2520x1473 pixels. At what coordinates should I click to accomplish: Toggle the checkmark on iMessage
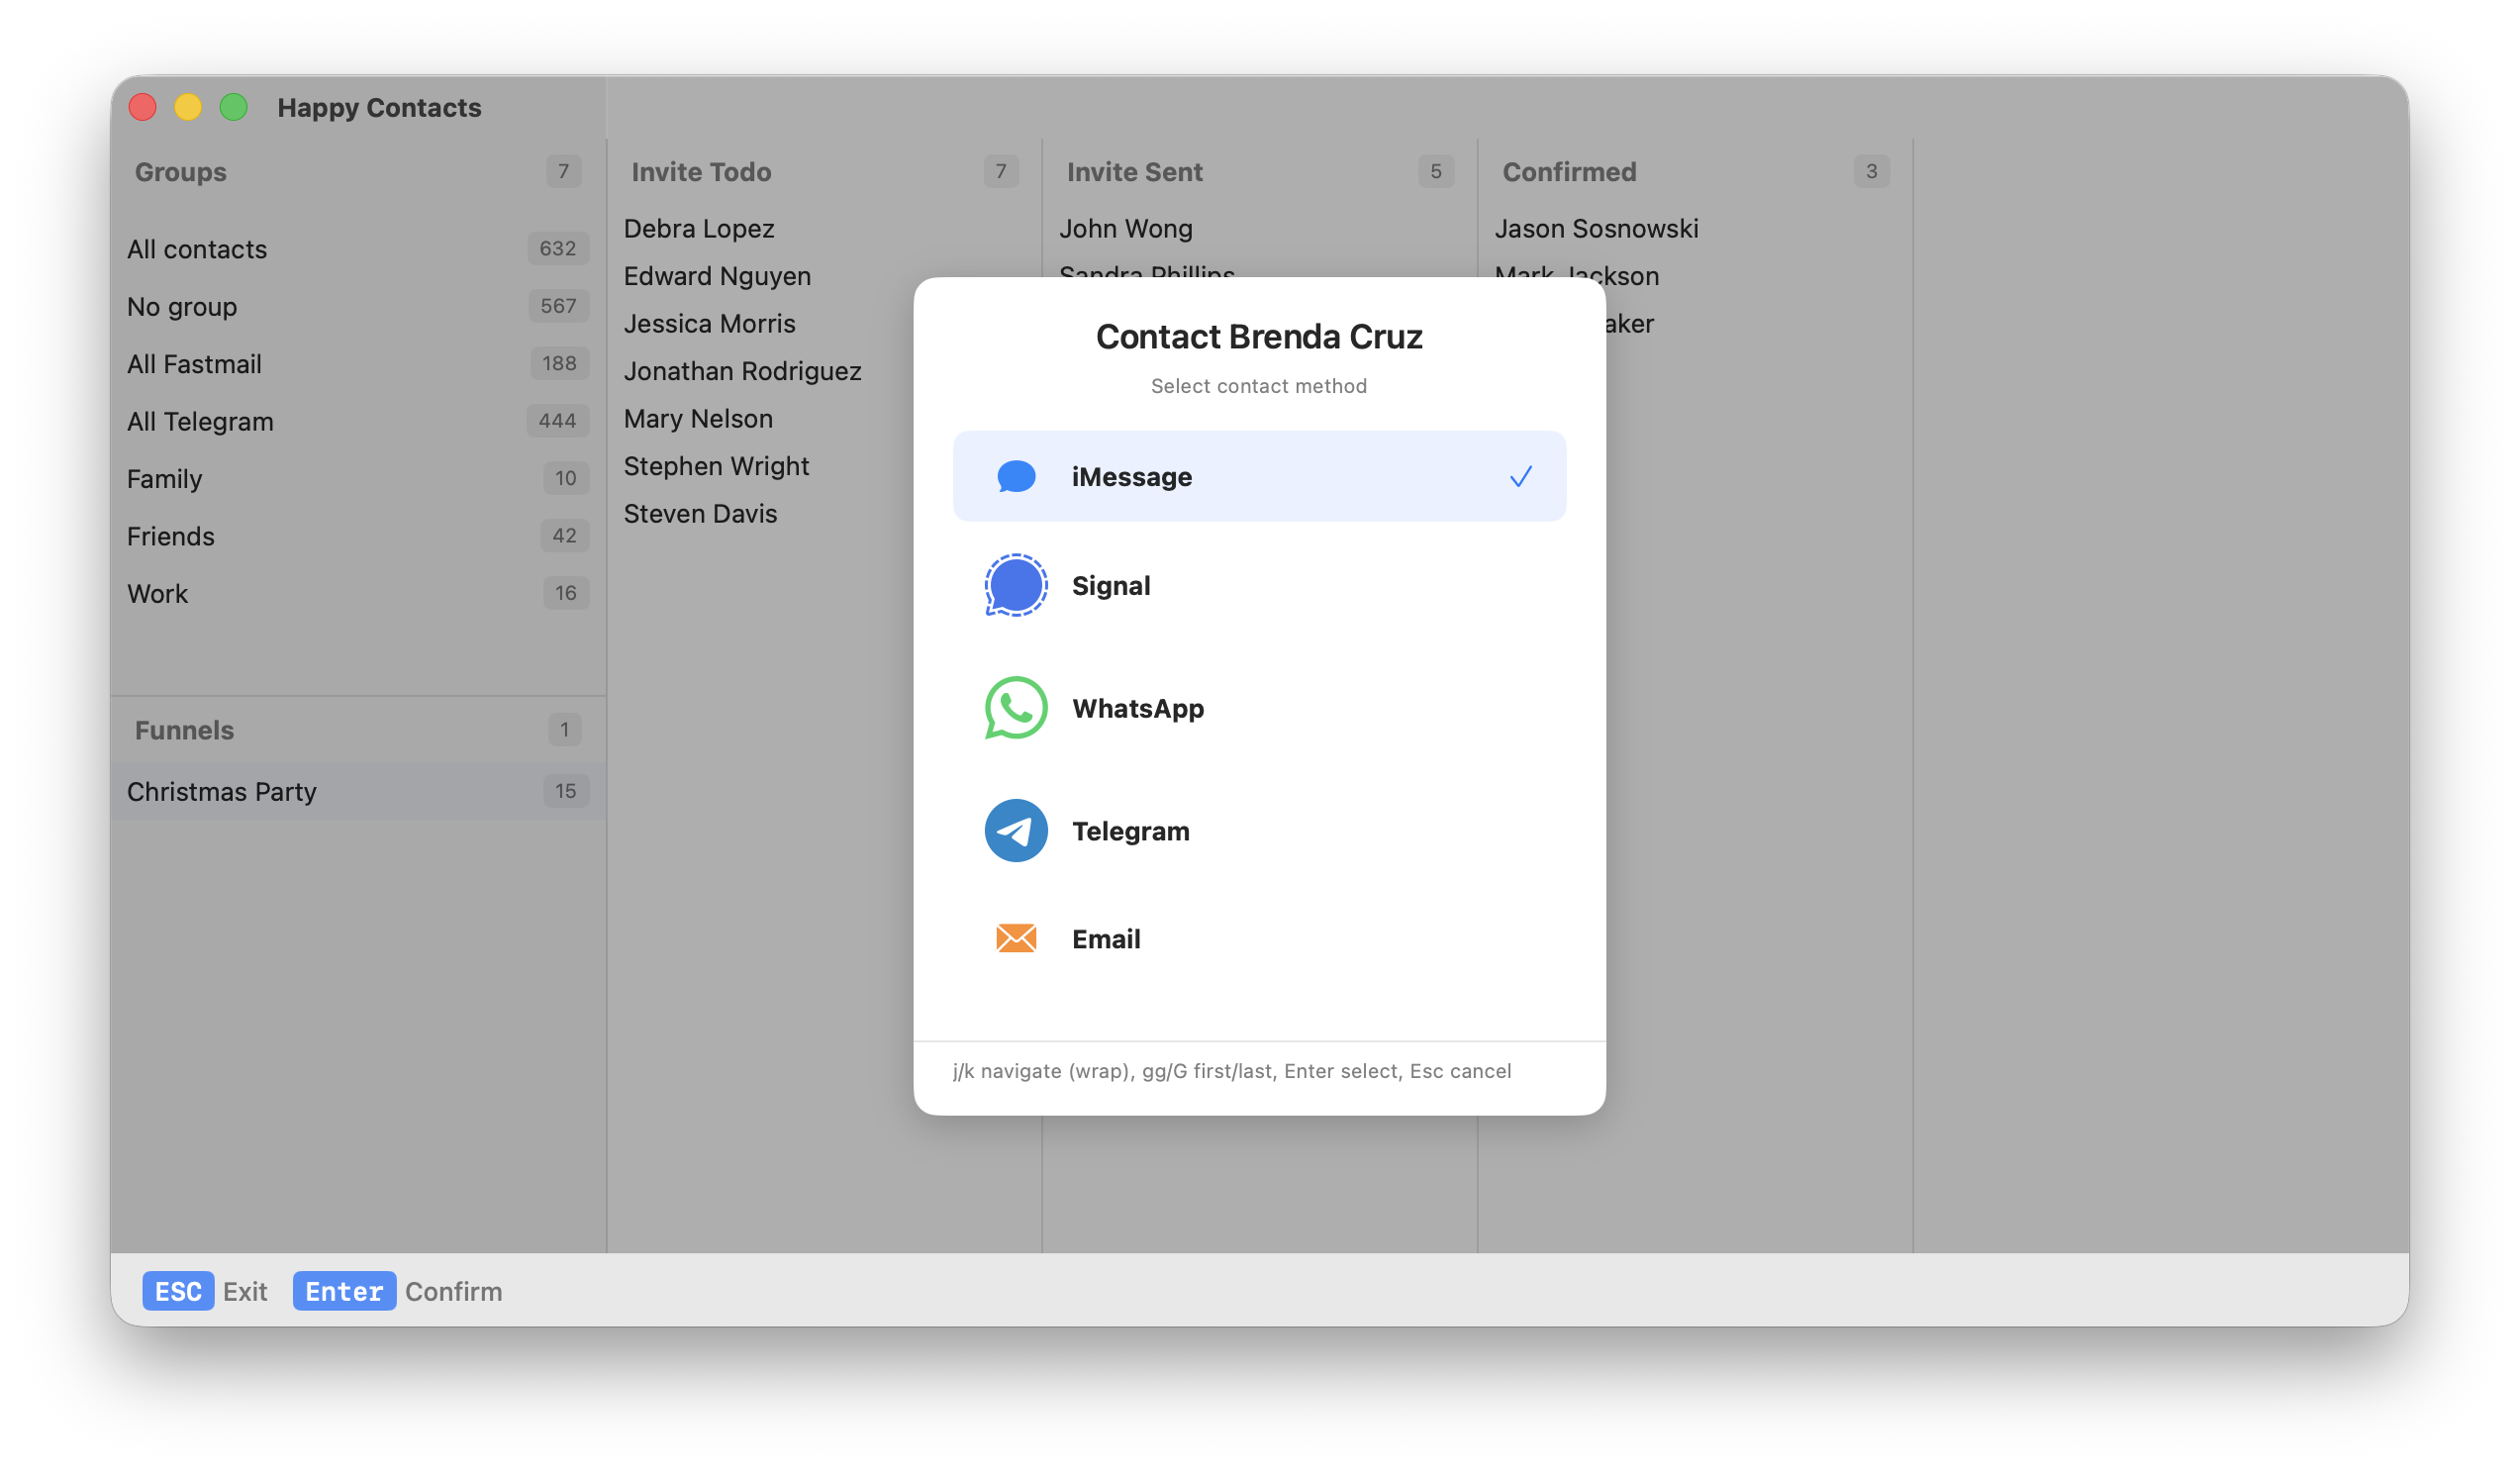click(x=1521, y=477)
